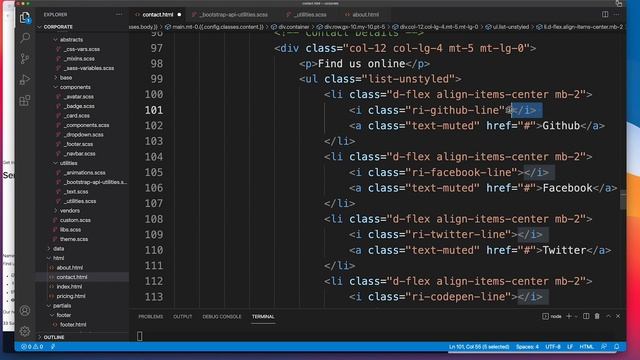Click the port/live status icon beside warnings

53,347
